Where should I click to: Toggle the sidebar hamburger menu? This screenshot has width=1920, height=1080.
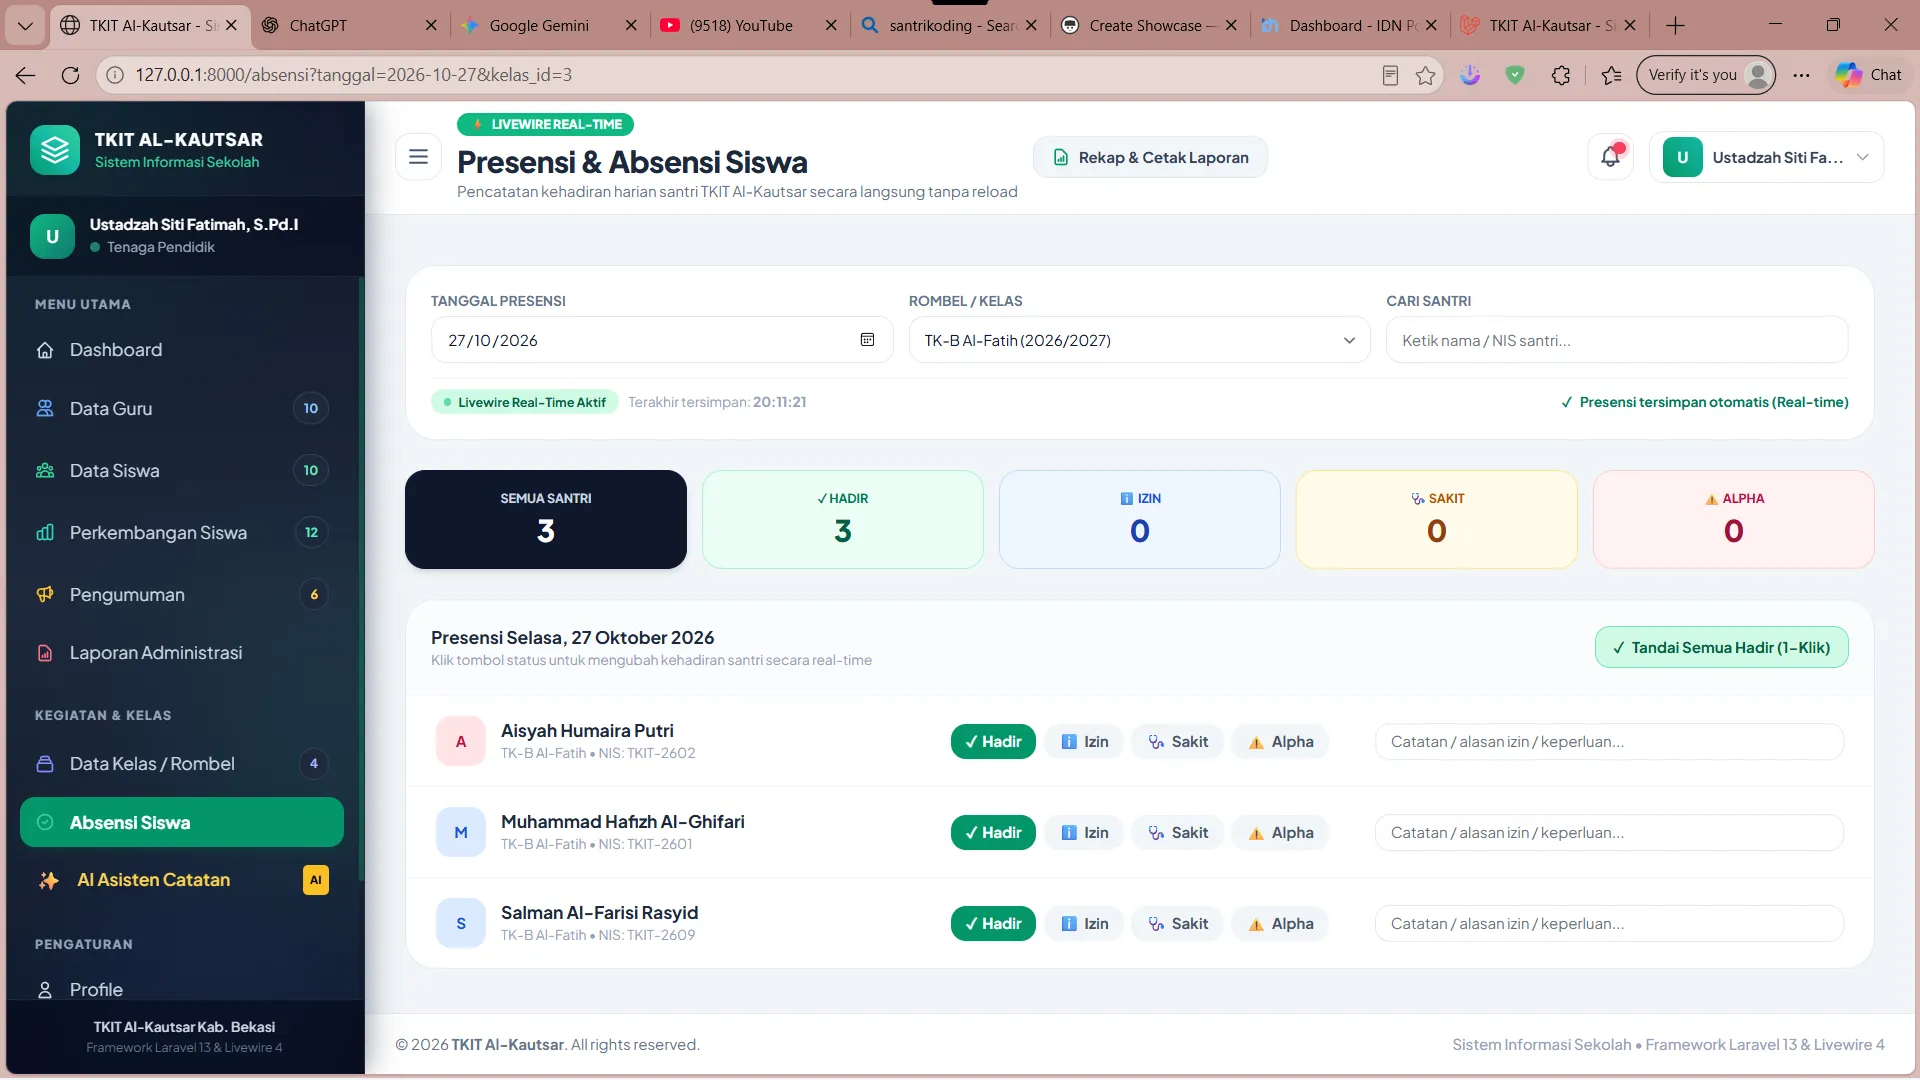click(x=418, y=157)
